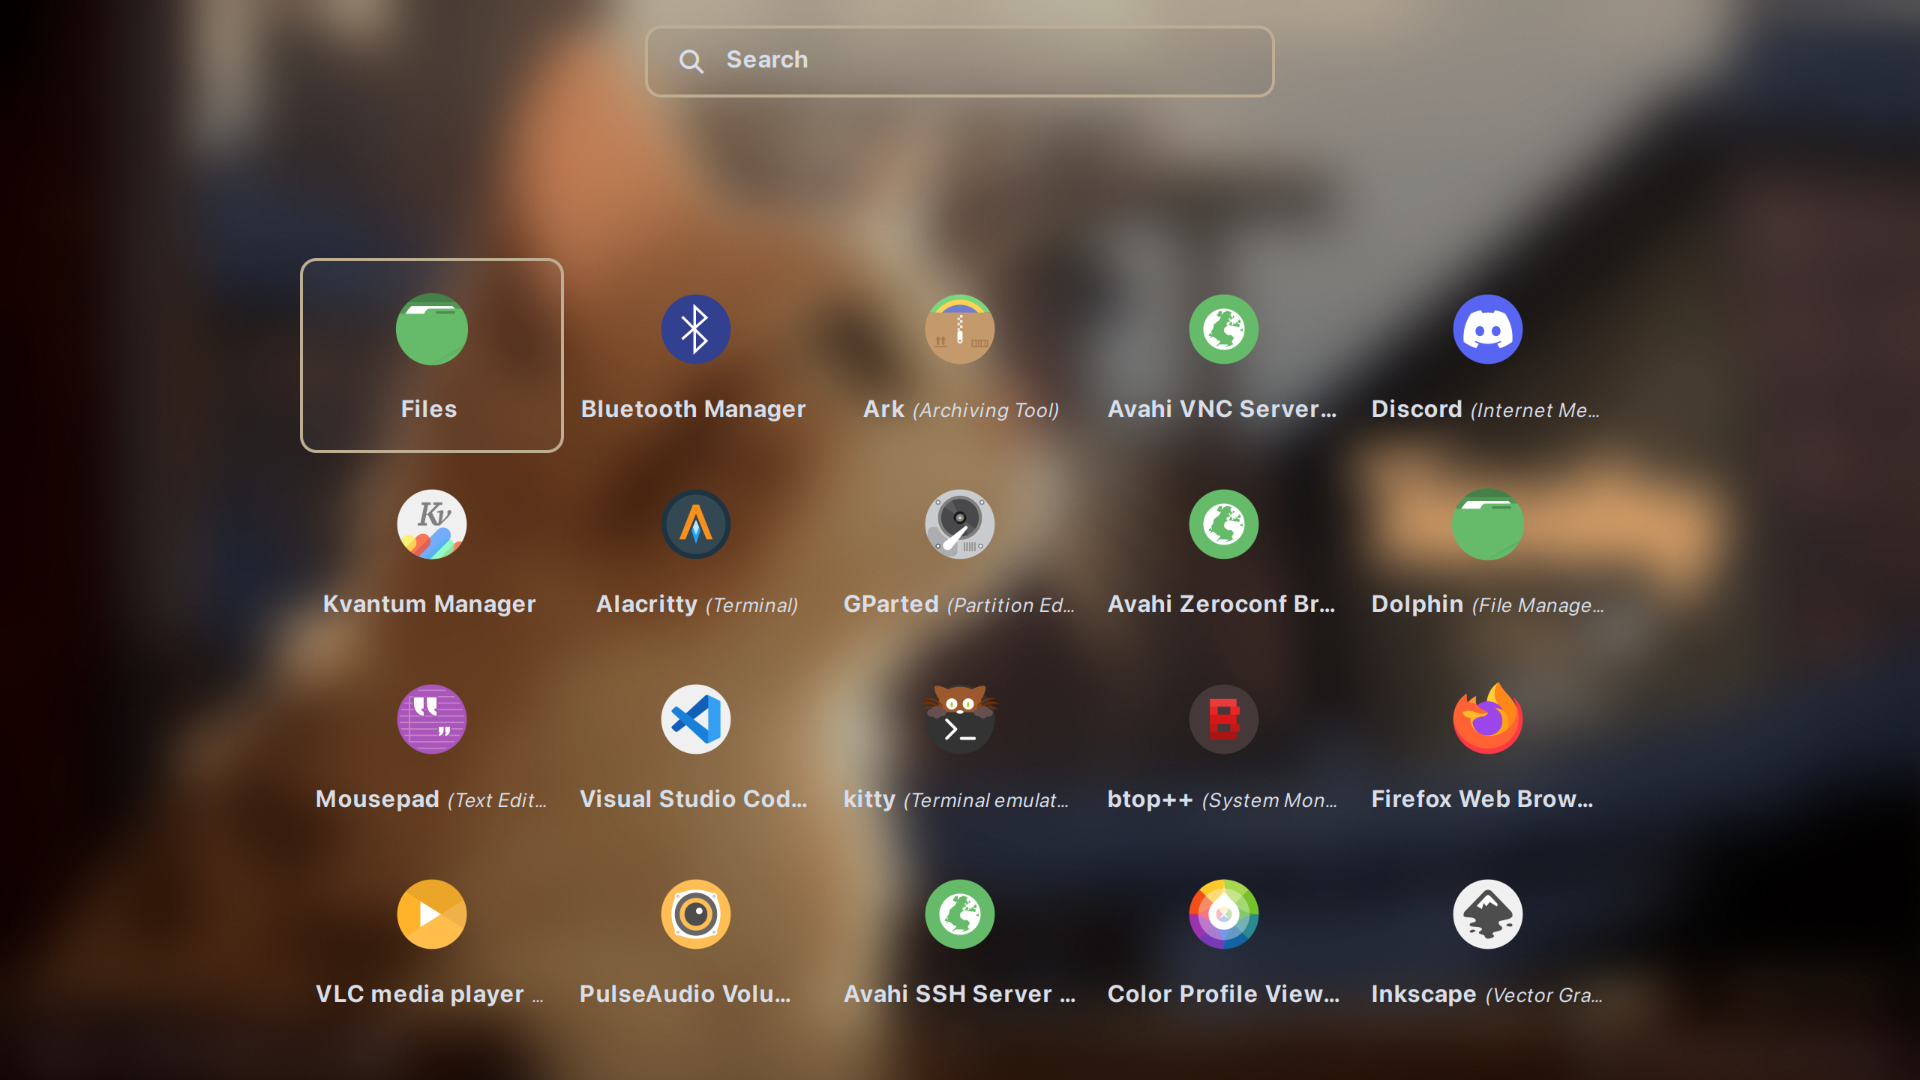Click the 'Bluetooth Manager' label text
1920x1080 pixels.
coord(693,409)
